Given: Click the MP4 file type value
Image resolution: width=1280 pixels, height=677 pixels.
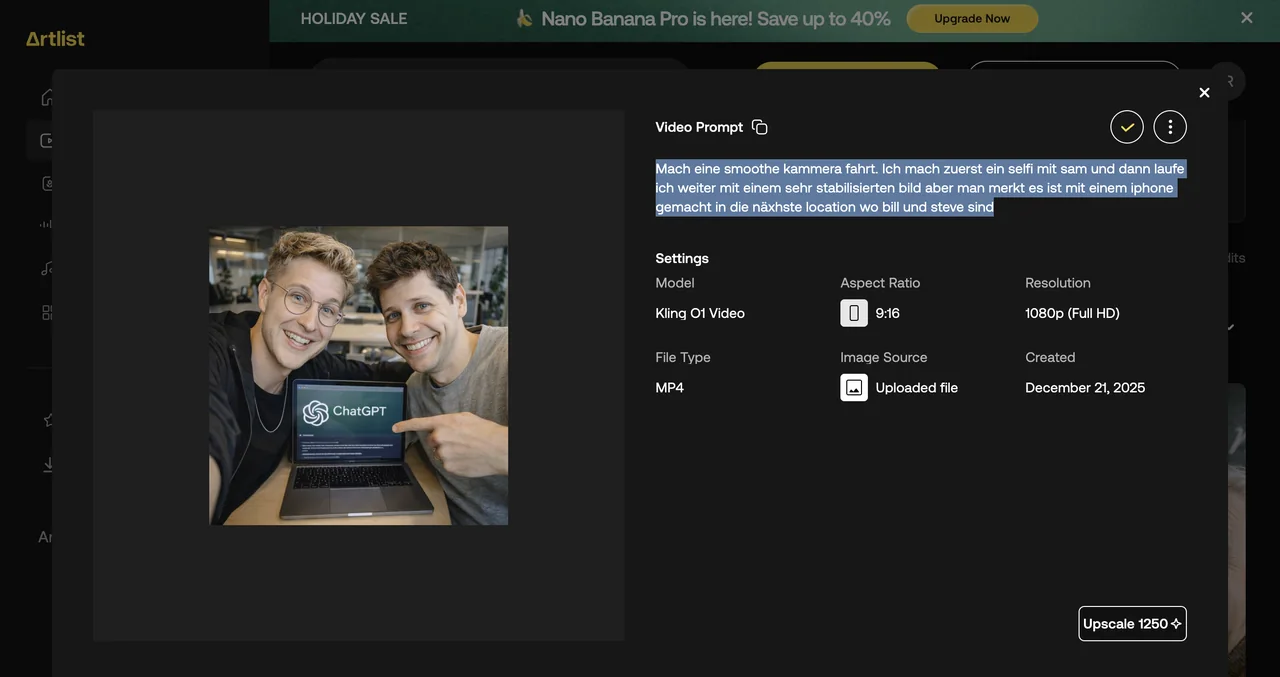Looking at the screenshot, I should tap(670, 387).
